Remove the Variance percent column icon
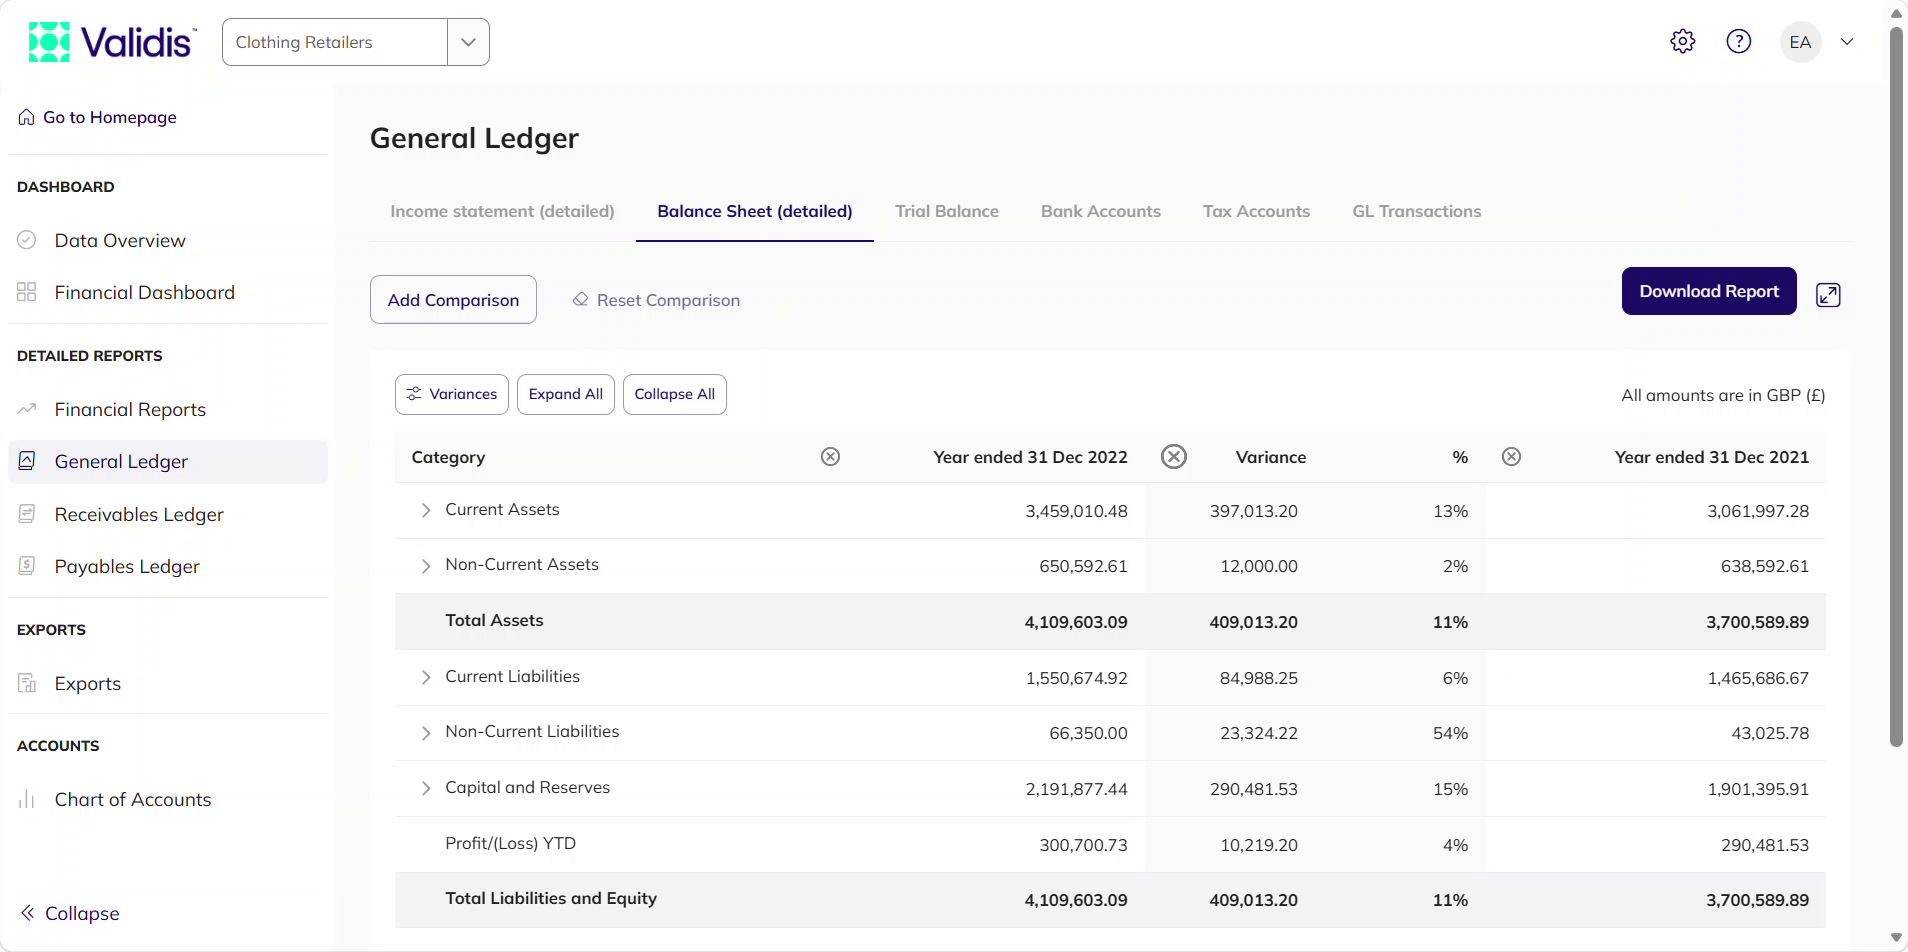1908x952 pixels. click(x=1511, y=457)
